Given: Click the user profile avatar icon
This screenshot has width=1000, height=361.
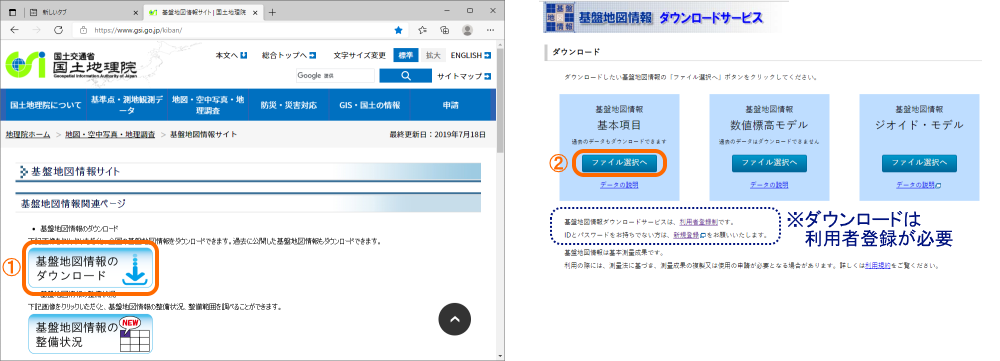Looking at the screenshot, I should tap(467, 30).
